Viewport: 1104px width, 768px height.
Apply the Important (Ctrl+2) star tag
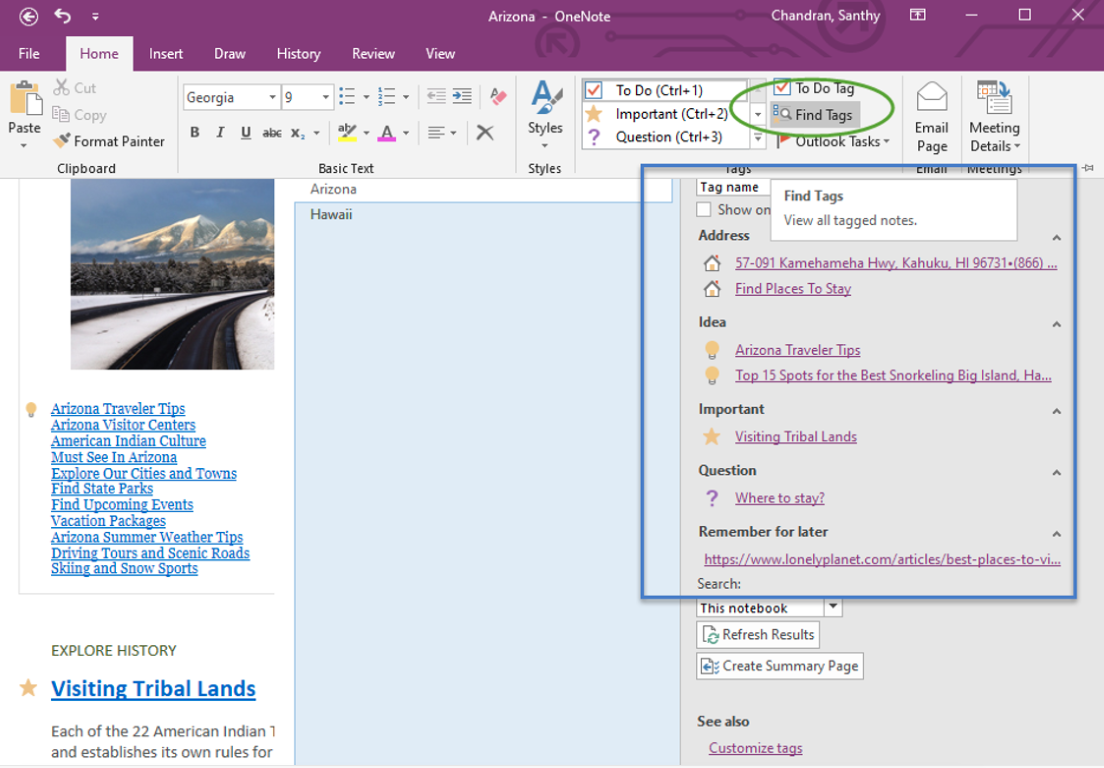point(664,114)
